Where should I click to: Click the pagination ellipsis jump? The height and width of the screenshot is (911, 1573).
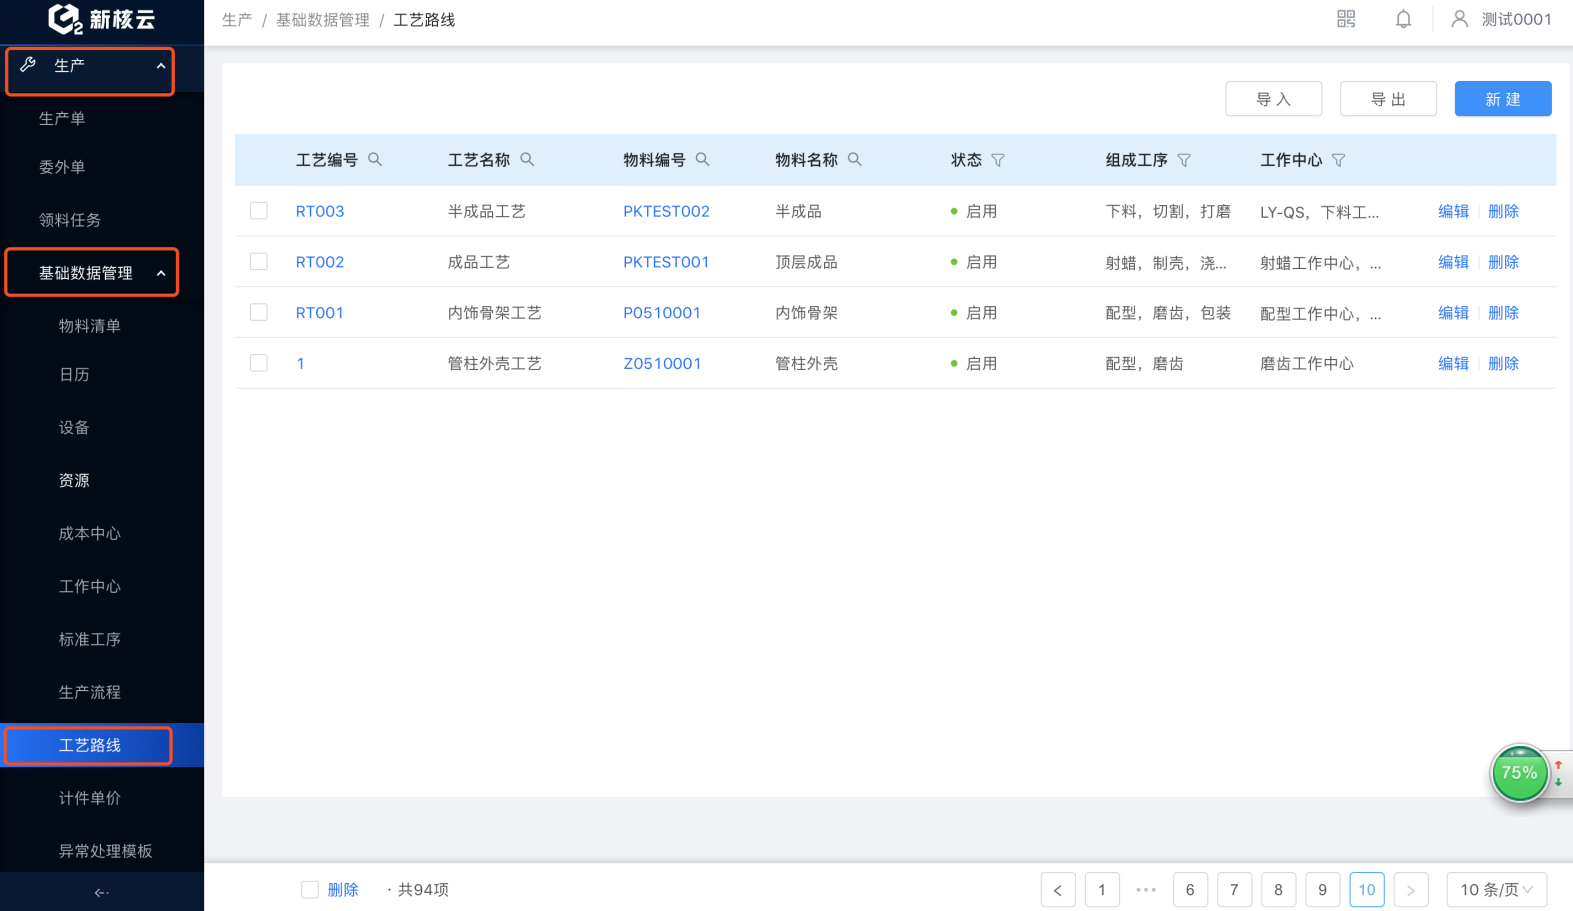pyautogui.click(x=1146, y=889)
